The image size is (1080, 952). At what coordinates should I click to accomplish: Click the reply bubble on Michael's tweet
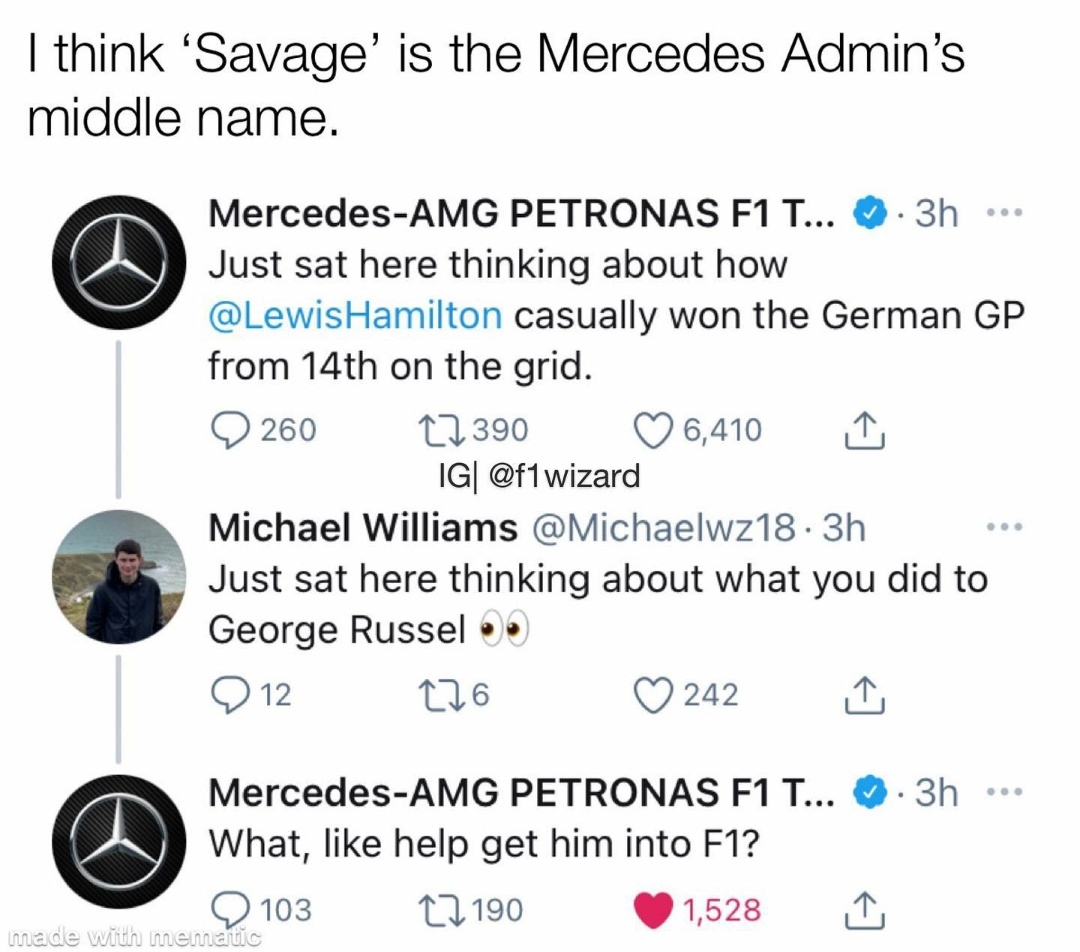tap(230, 692)
